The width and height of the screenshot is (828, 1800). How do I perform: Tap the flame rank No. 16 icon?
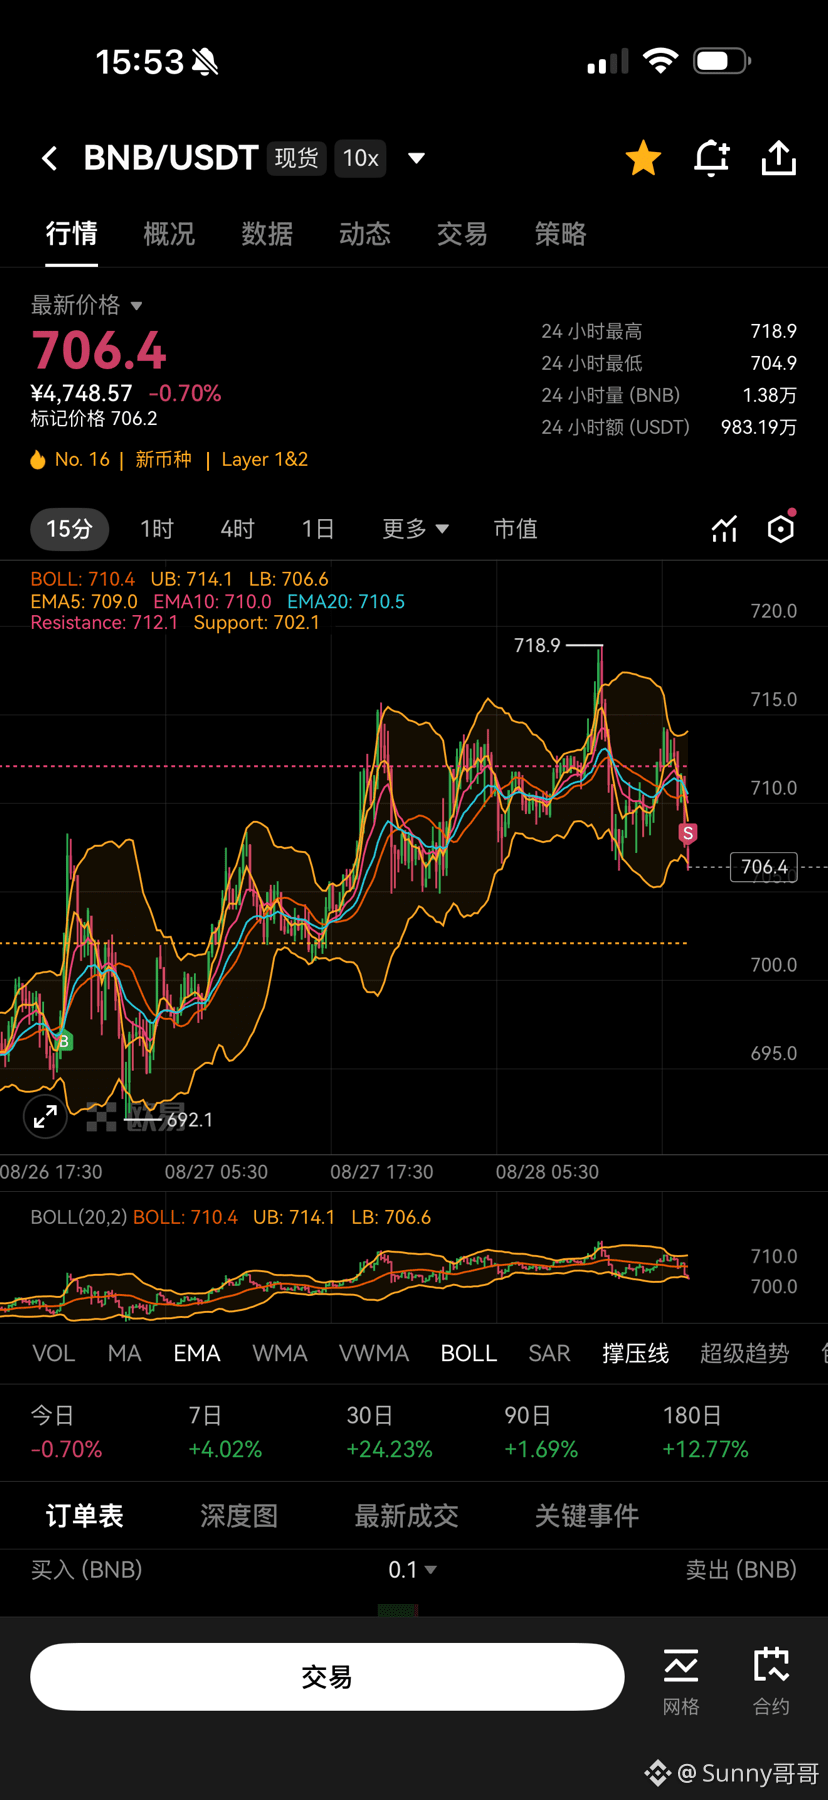click(x=38, y=460)
